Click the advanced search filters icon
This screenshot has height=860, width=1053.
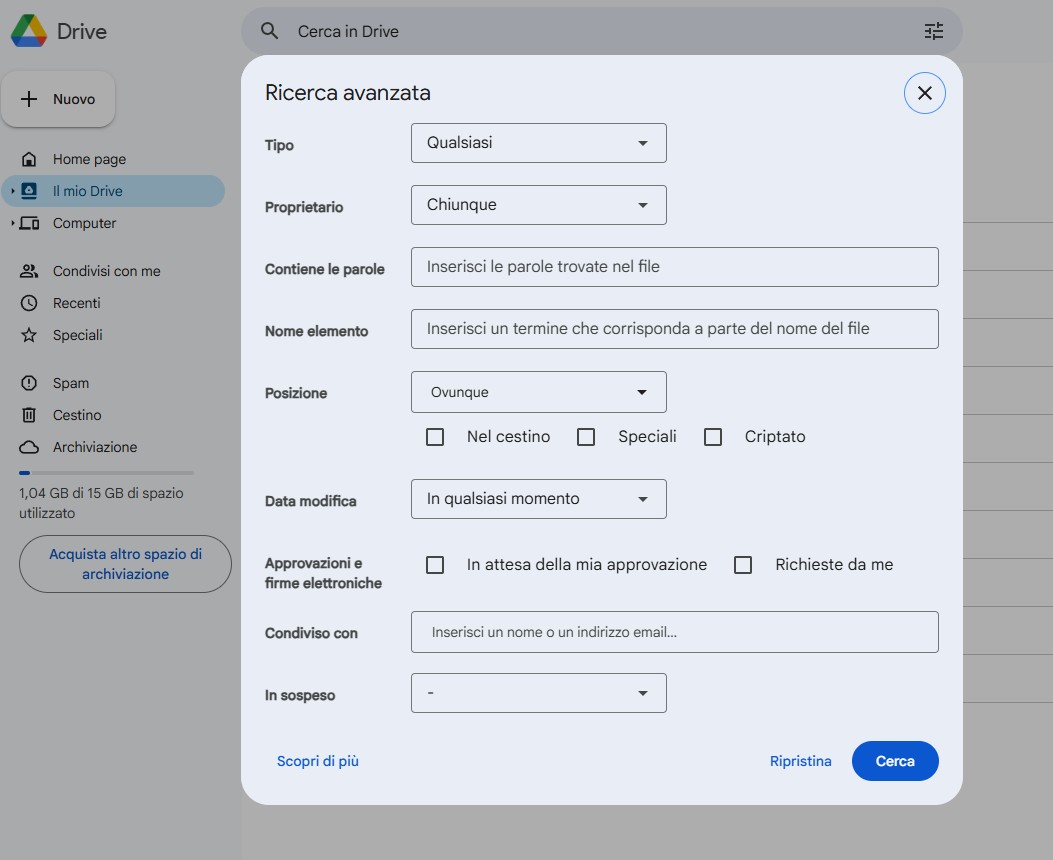tap(933, 31)
